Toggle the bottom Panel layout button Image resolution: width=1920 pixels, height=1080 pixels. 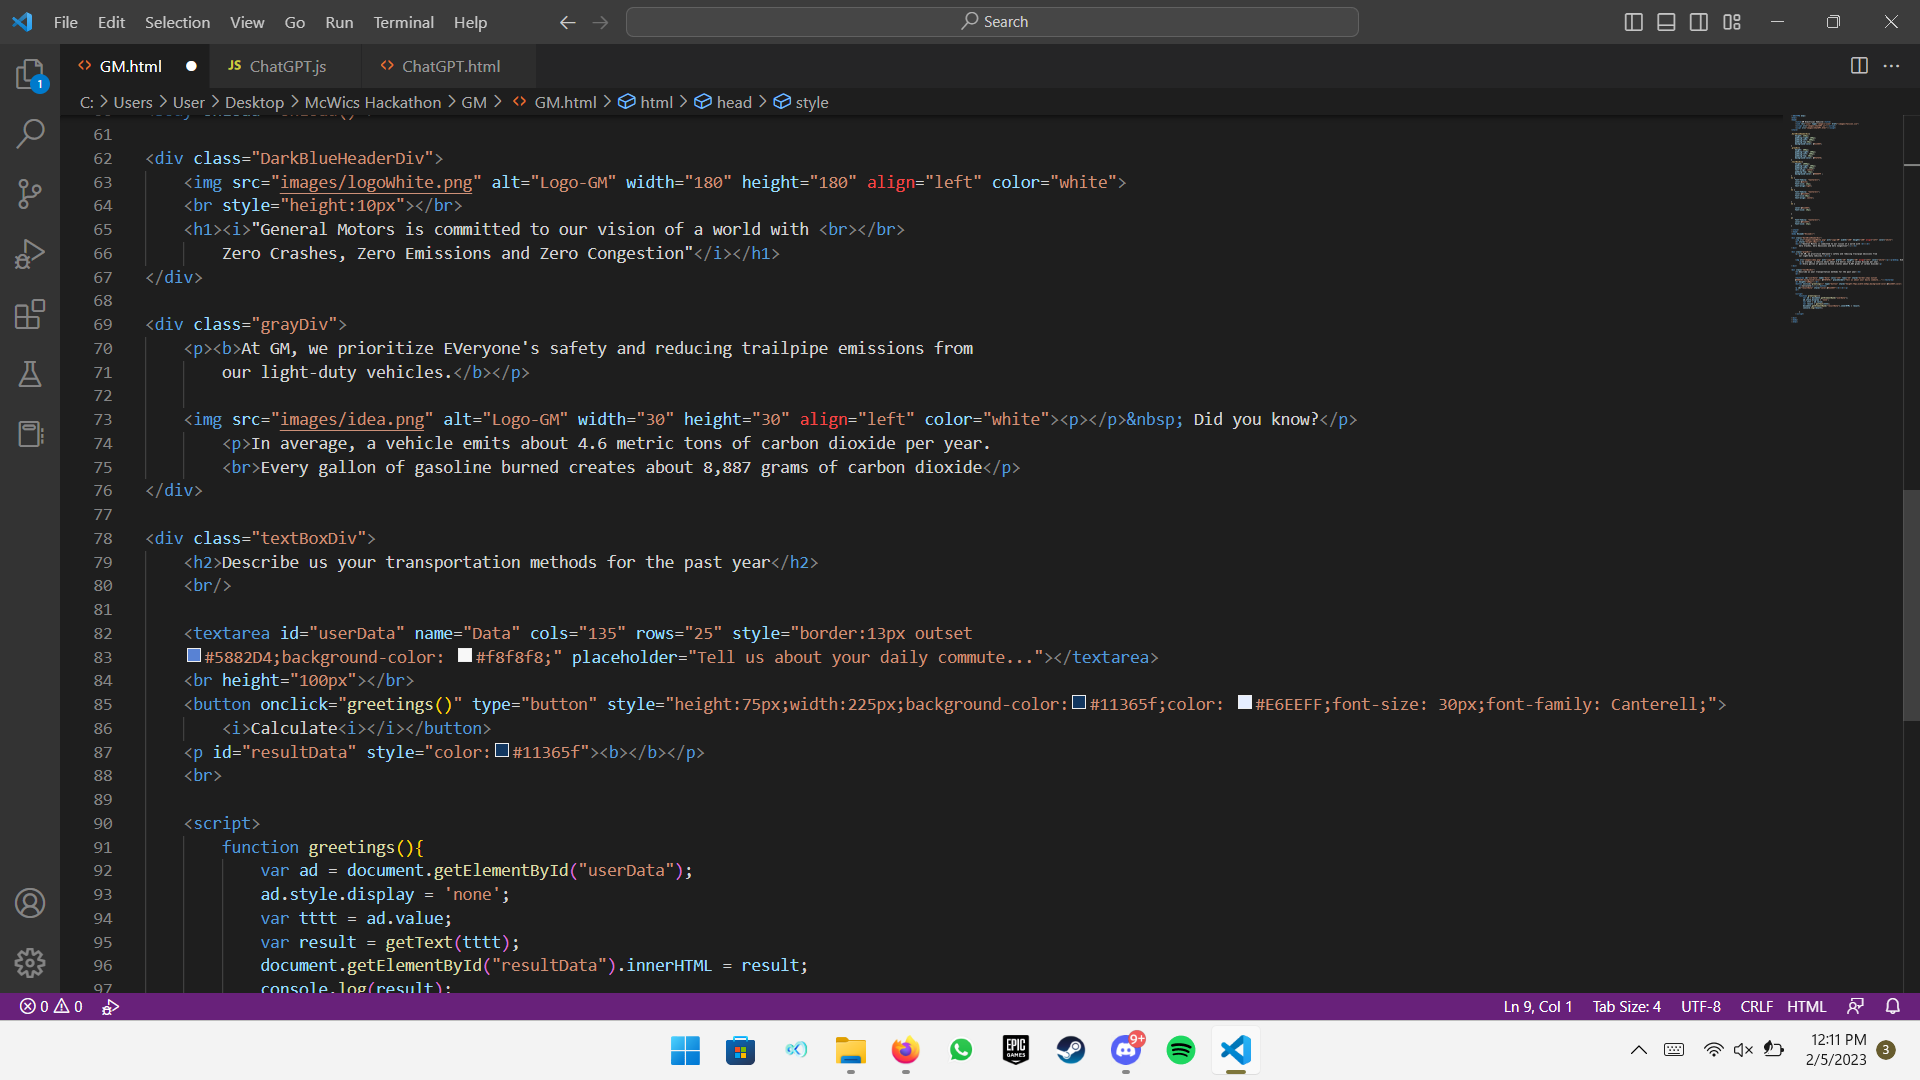click(x=1666, y=22)
